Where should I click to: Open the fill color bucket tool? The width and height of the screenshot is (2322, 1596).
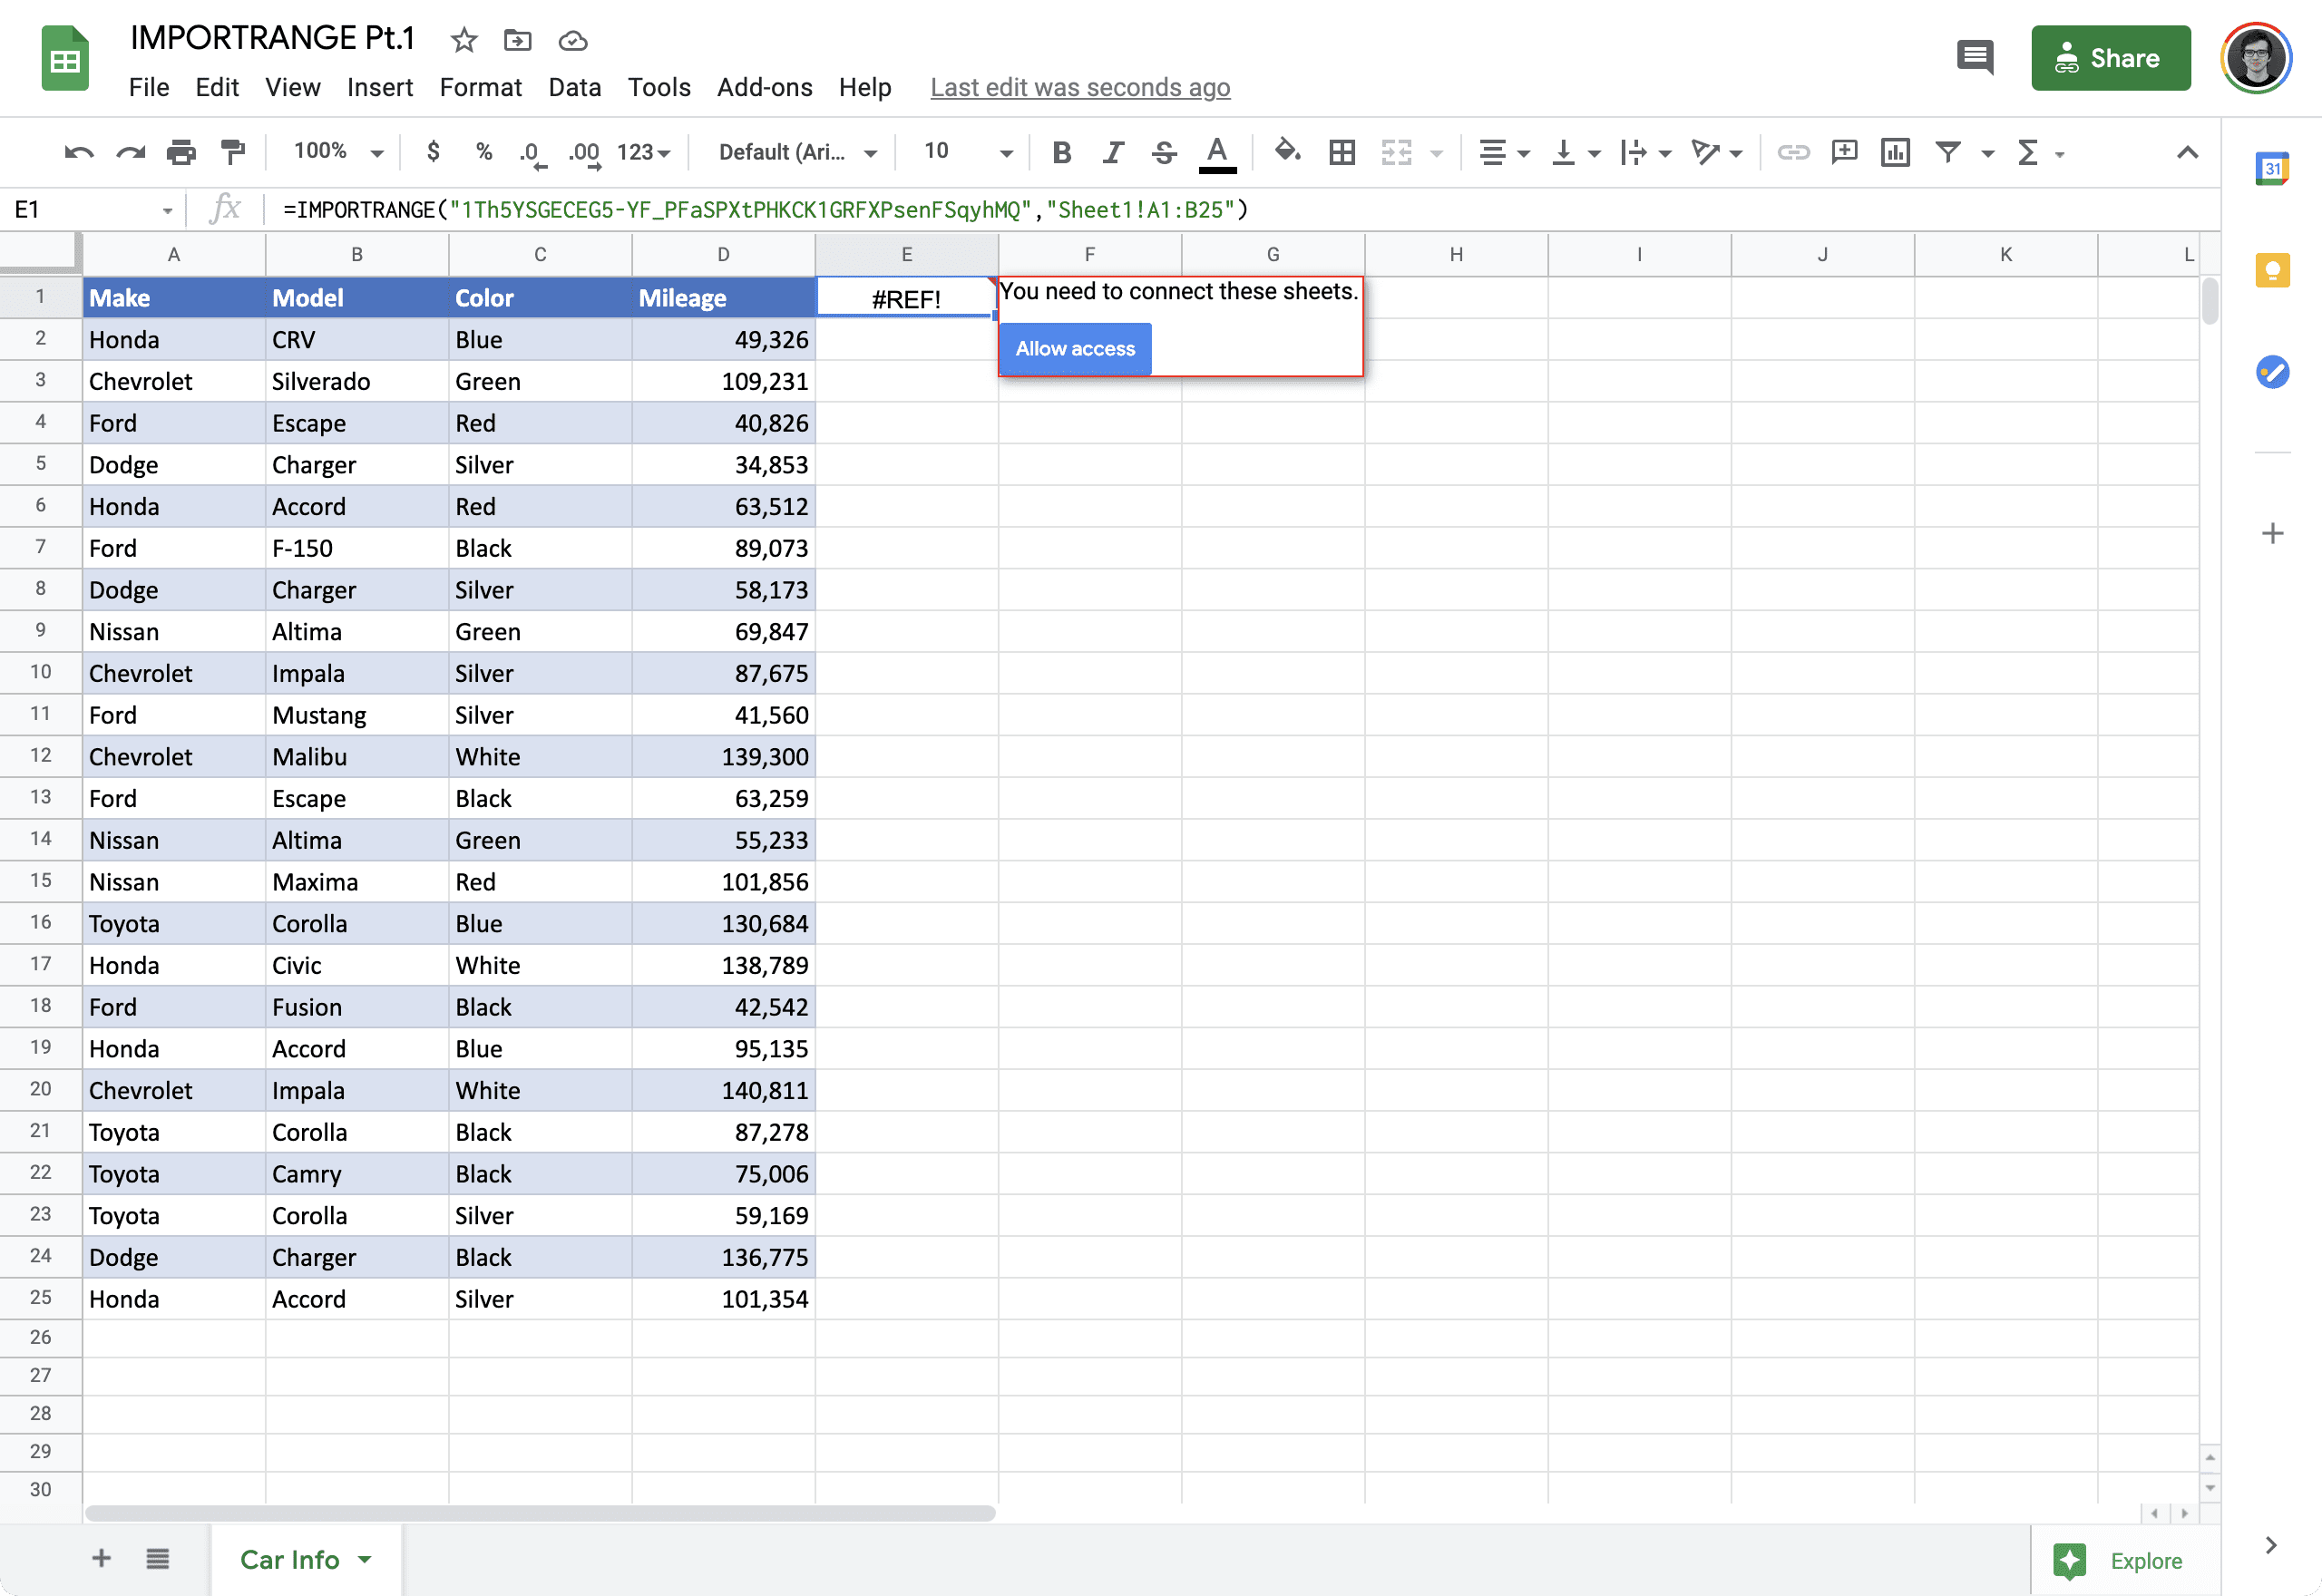(x=1287, y=152)
